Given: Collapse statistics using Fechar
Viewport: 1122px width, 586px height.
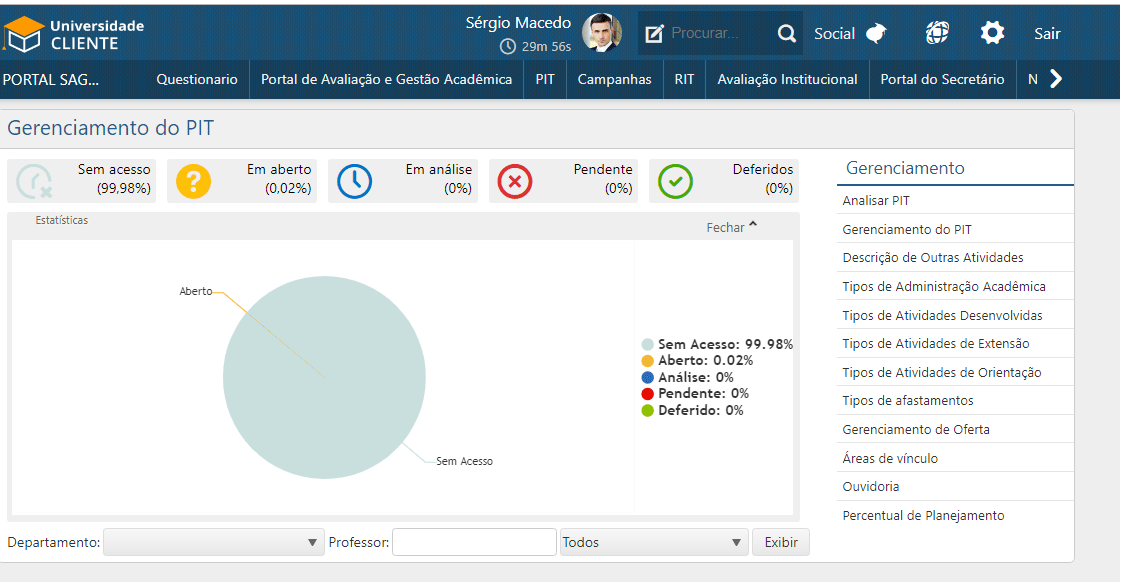Looking at the screenshot, I should tap(732, 227).
